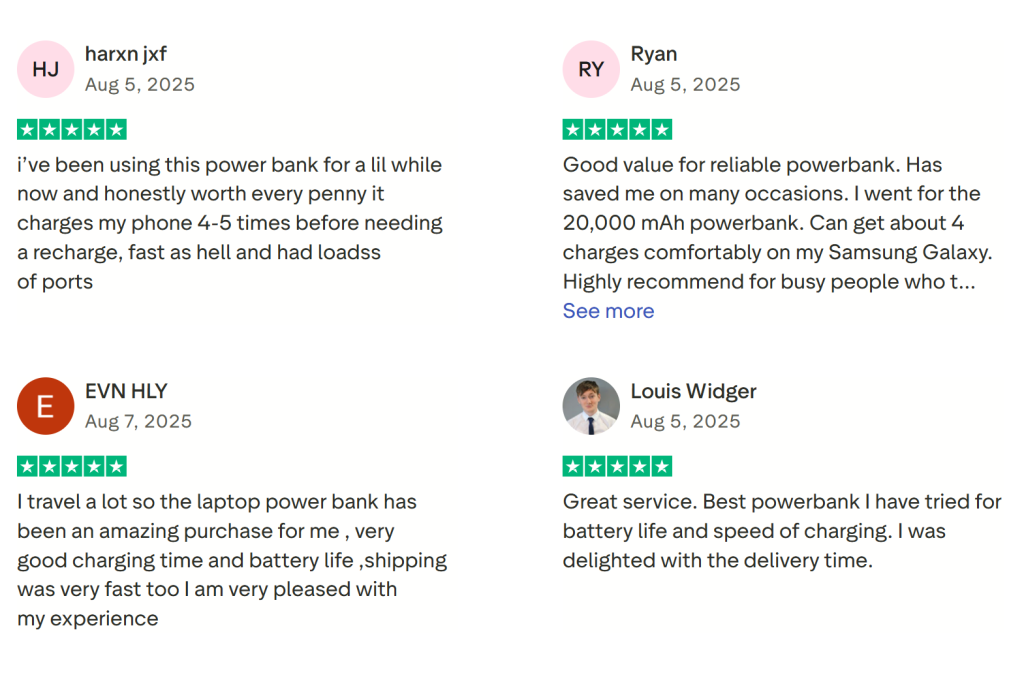This screenshot has height=675, width=1024.
Task: Open reviewer name Ryan
Action: click(x=654, y=54)
